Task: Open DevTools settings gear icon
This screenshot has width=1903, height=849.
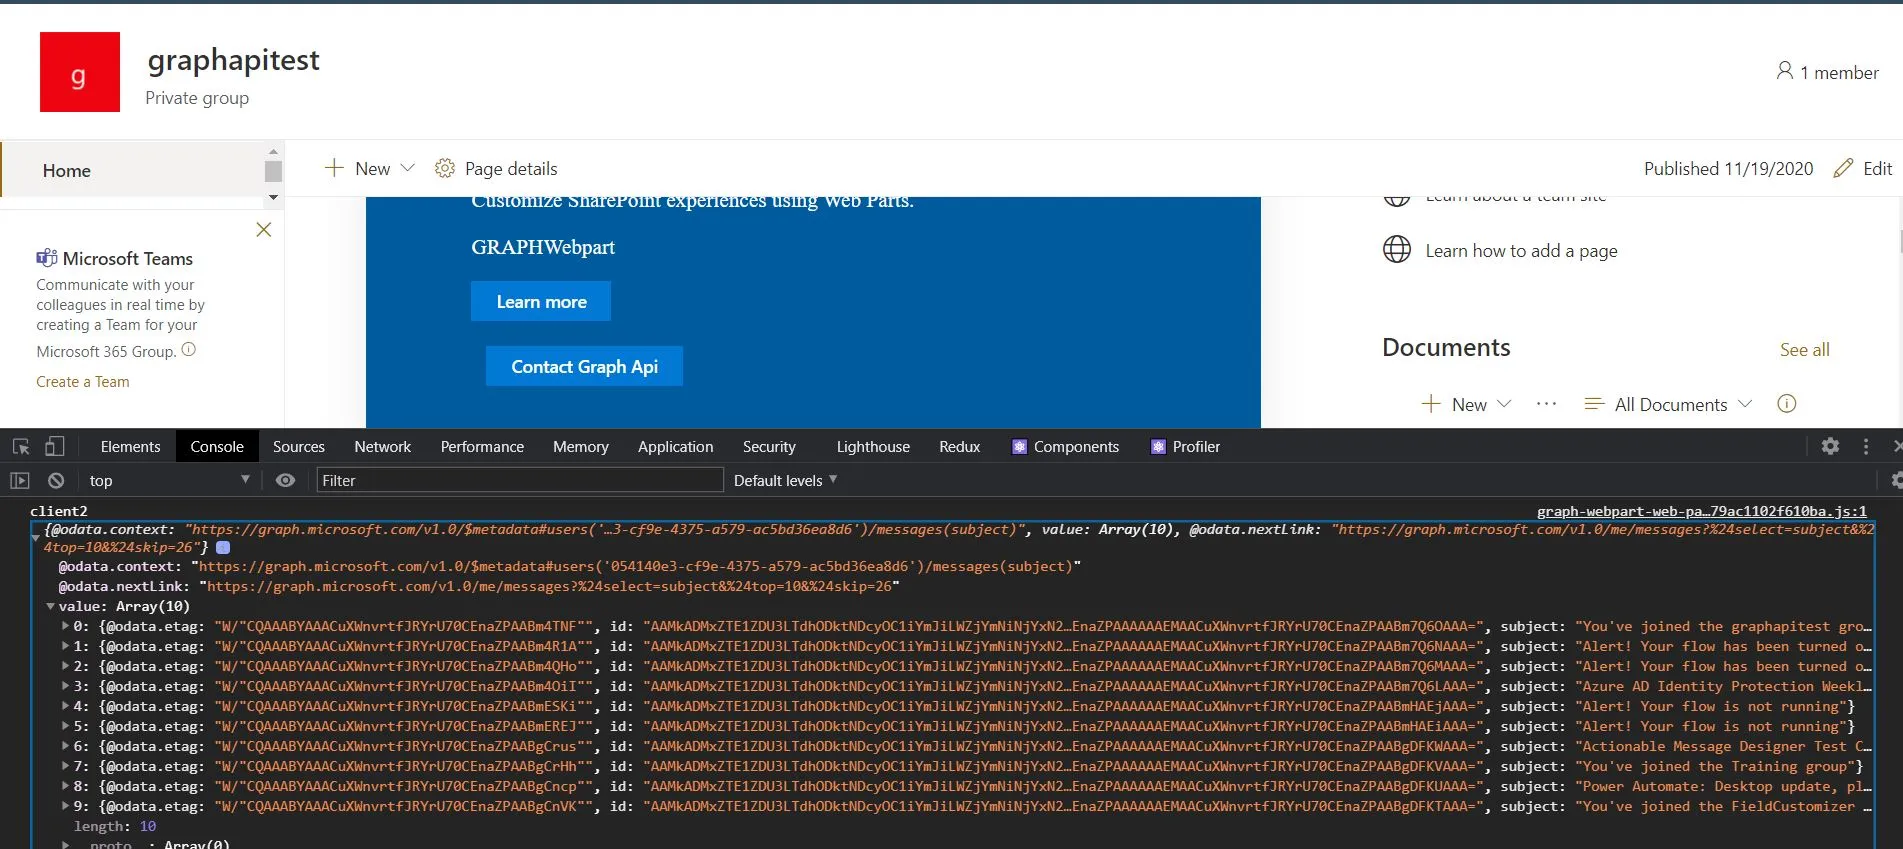Action: 1830,447
